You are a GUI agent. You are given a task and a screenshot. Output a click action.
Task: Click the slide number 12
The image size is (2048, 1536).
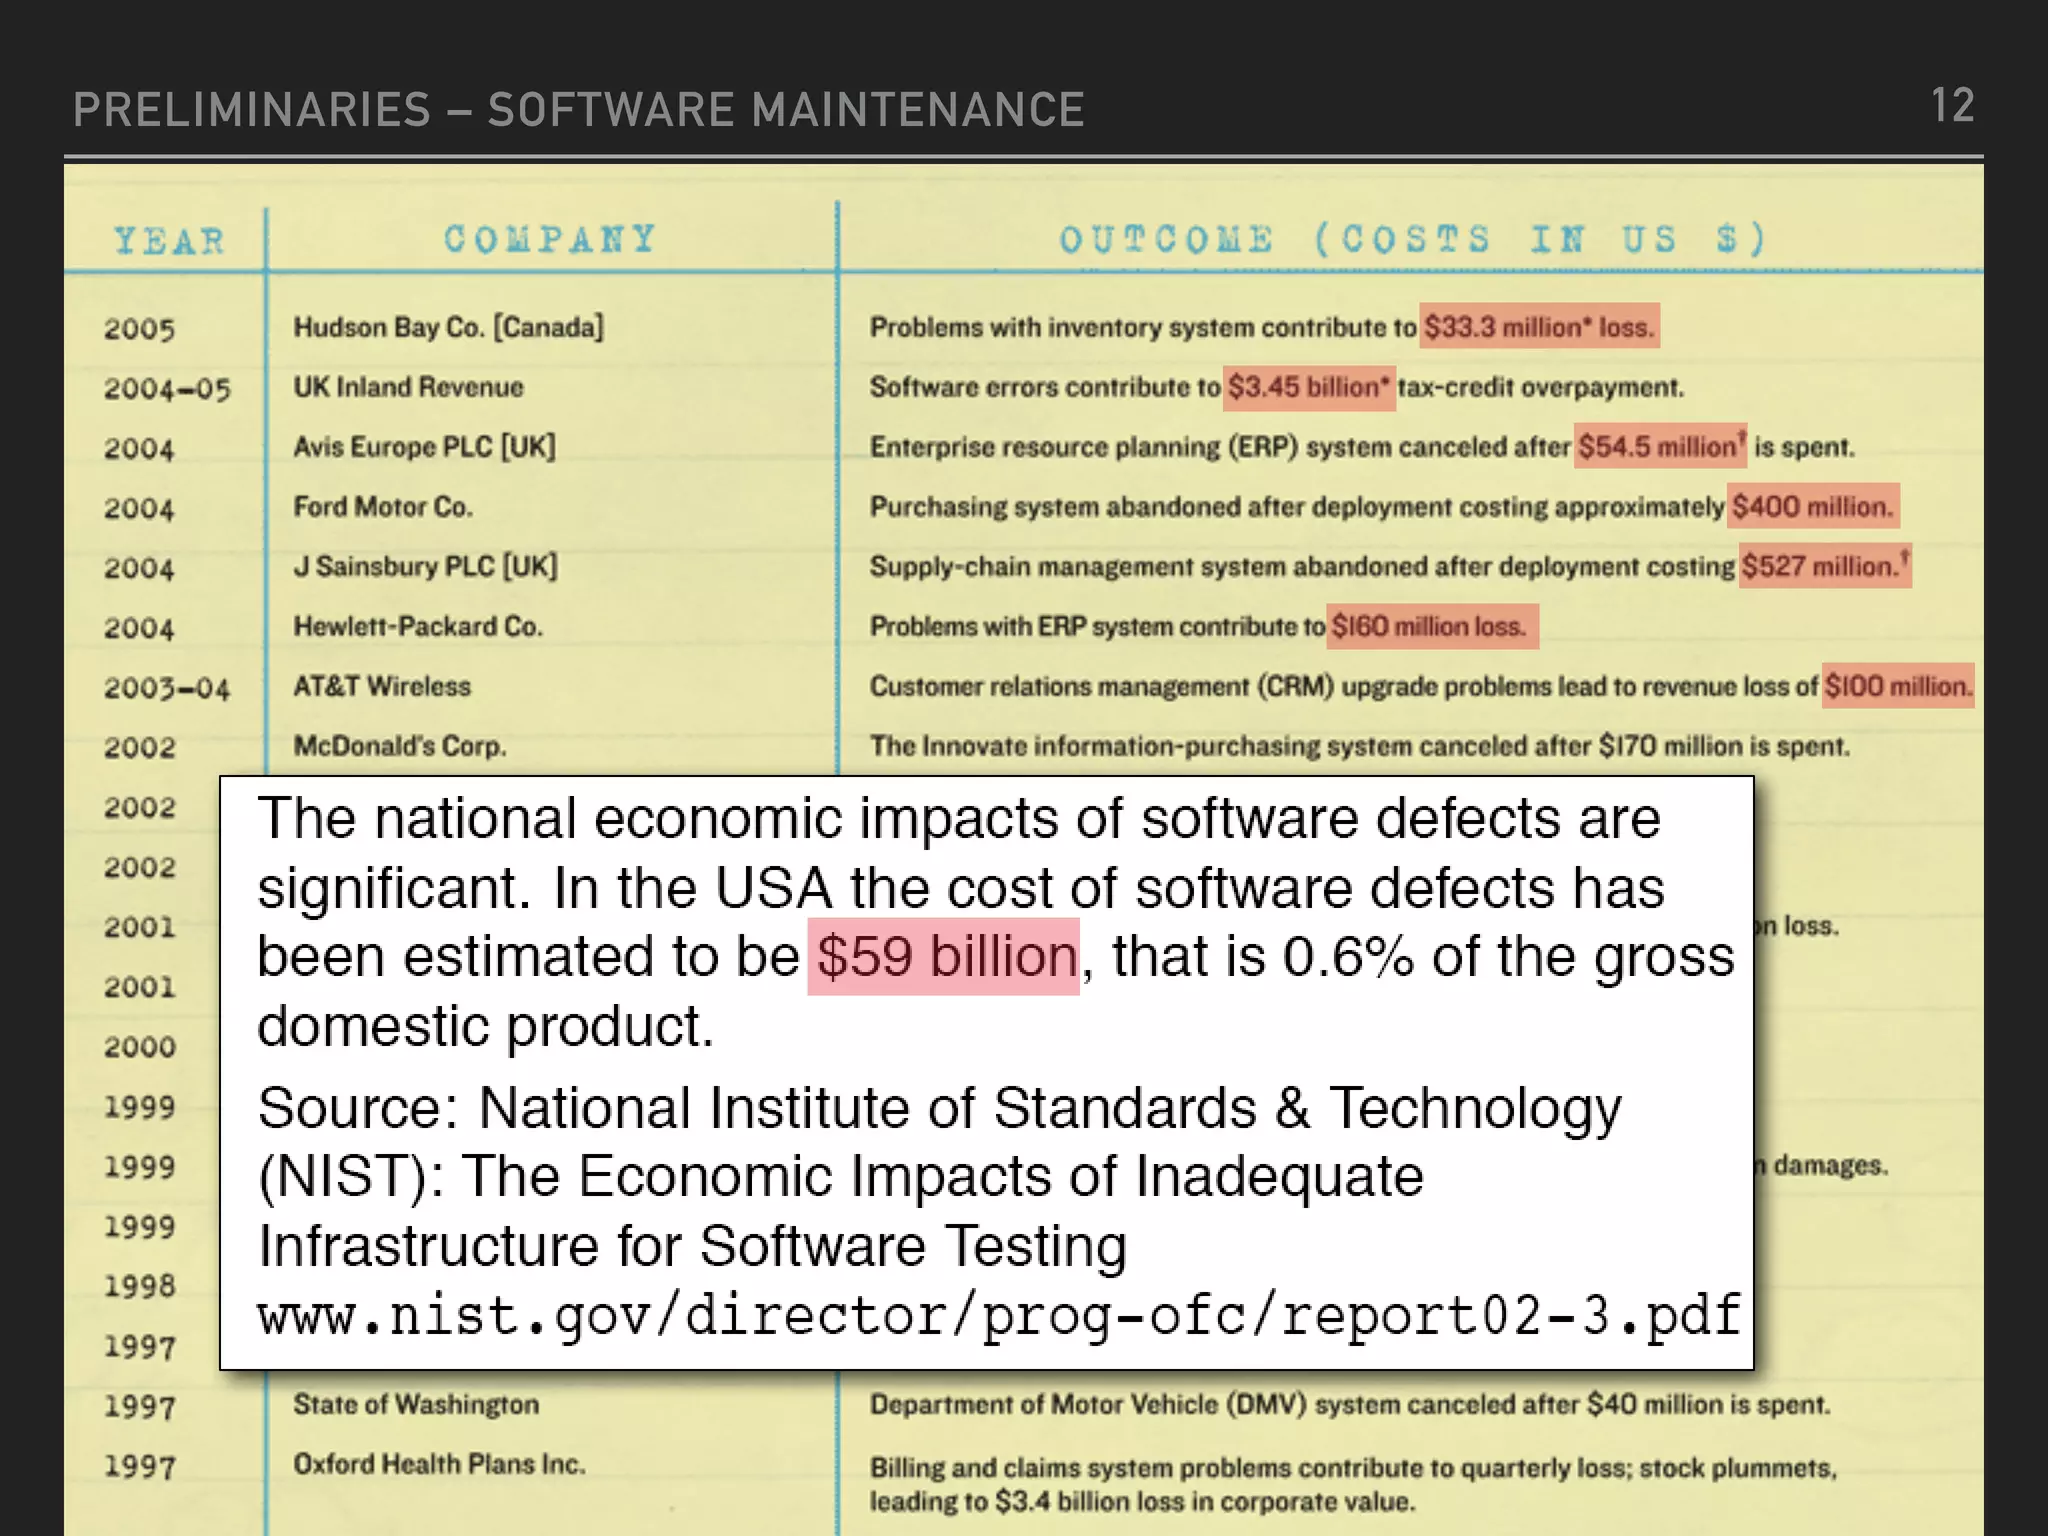pyautogui.click(x=1952, y=106)
